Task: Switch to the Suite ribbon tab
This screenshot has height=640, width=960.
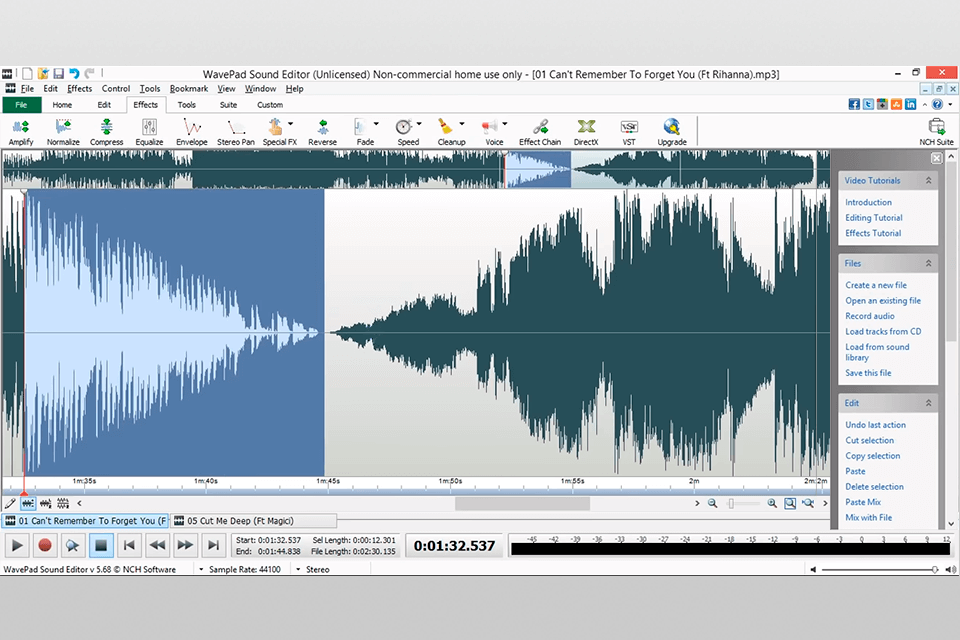Action: click(228, 105)
